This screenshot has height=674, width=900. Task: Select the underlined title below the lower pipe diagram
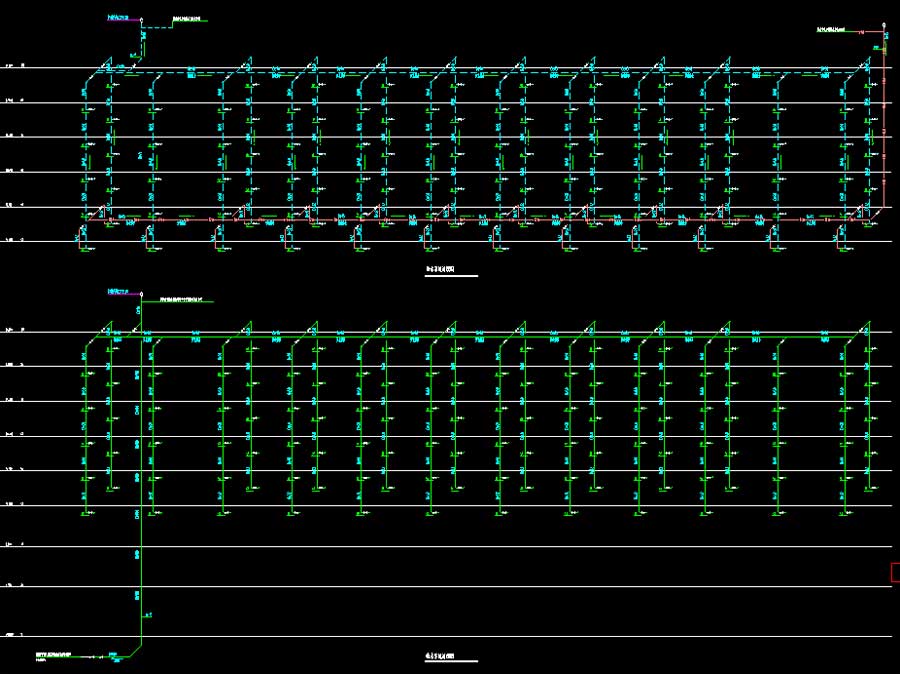tap(440, 656)
